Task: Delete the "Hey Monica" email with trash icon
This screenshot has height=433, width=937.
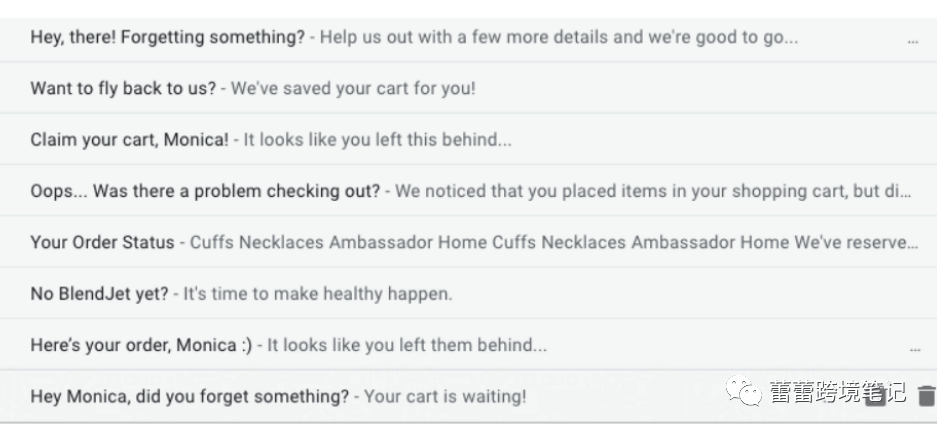Action: [926, 396]
